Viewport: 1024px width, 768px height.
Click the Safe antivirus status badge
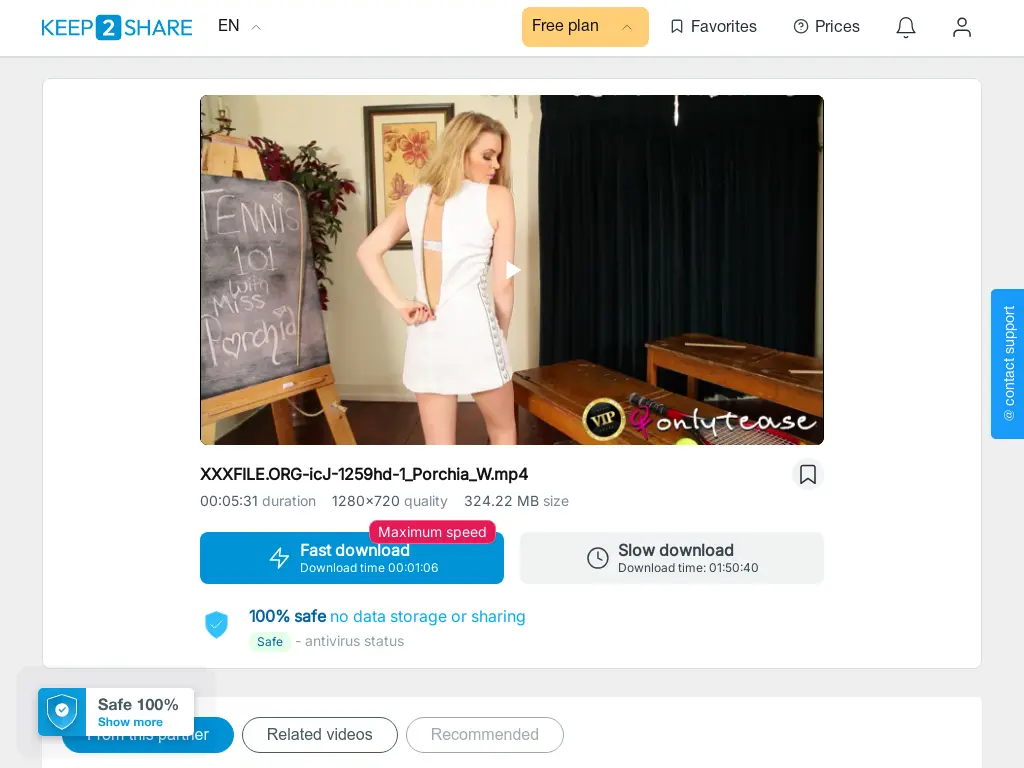coord(270,641)
